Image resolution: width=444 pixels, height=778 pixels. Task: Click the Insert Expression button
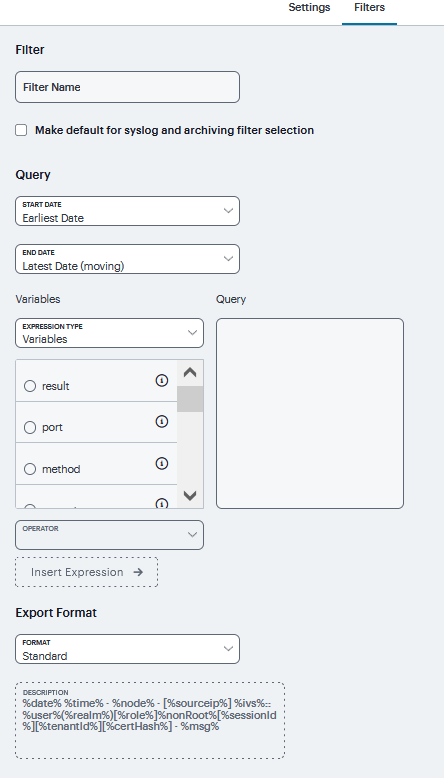[87, 572]
